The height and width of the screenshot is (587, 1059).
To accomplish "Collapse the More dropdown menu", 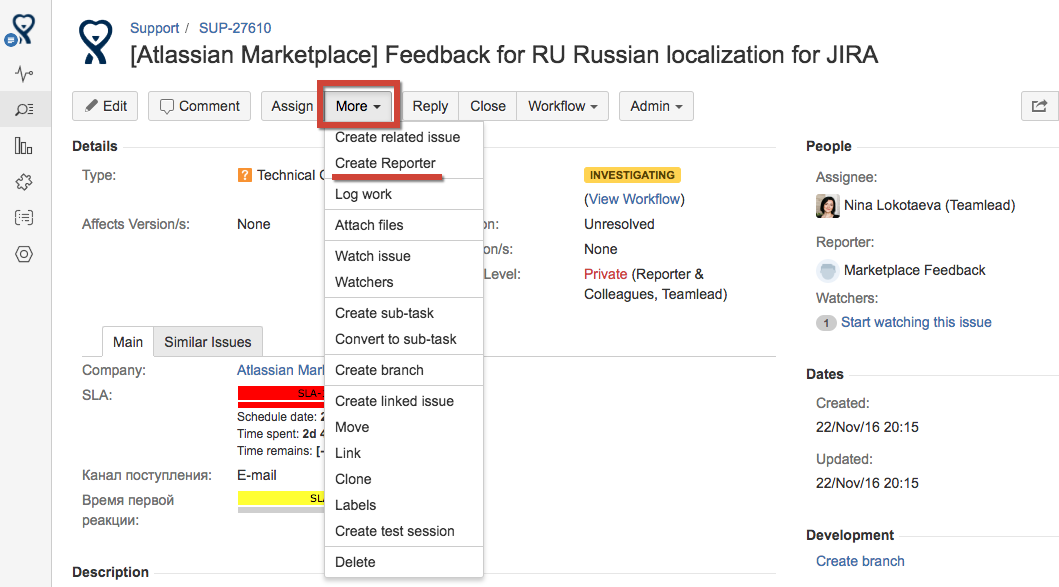I will [x=358, y=106].
